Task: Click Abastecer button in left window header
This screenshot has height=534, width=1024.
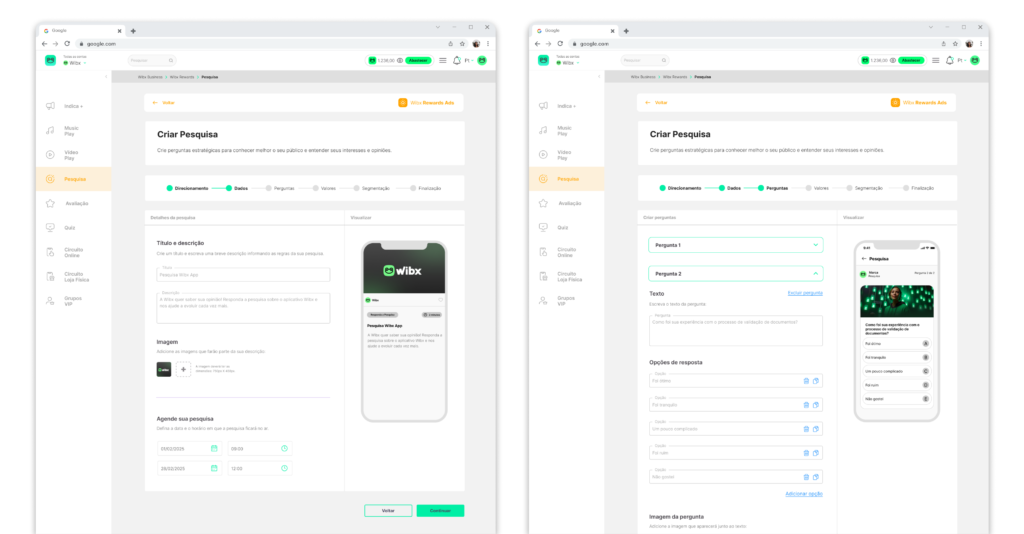Action: (419, 60)
